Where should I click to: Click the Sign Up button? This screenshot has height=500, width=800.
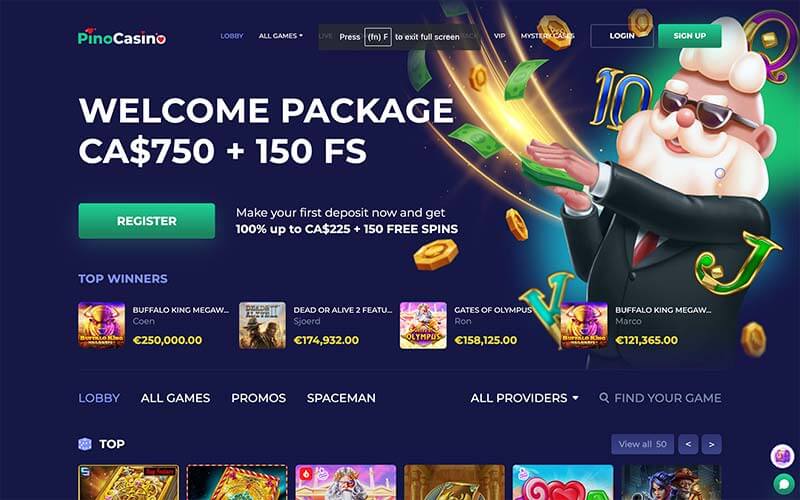(x=690, y=36)
